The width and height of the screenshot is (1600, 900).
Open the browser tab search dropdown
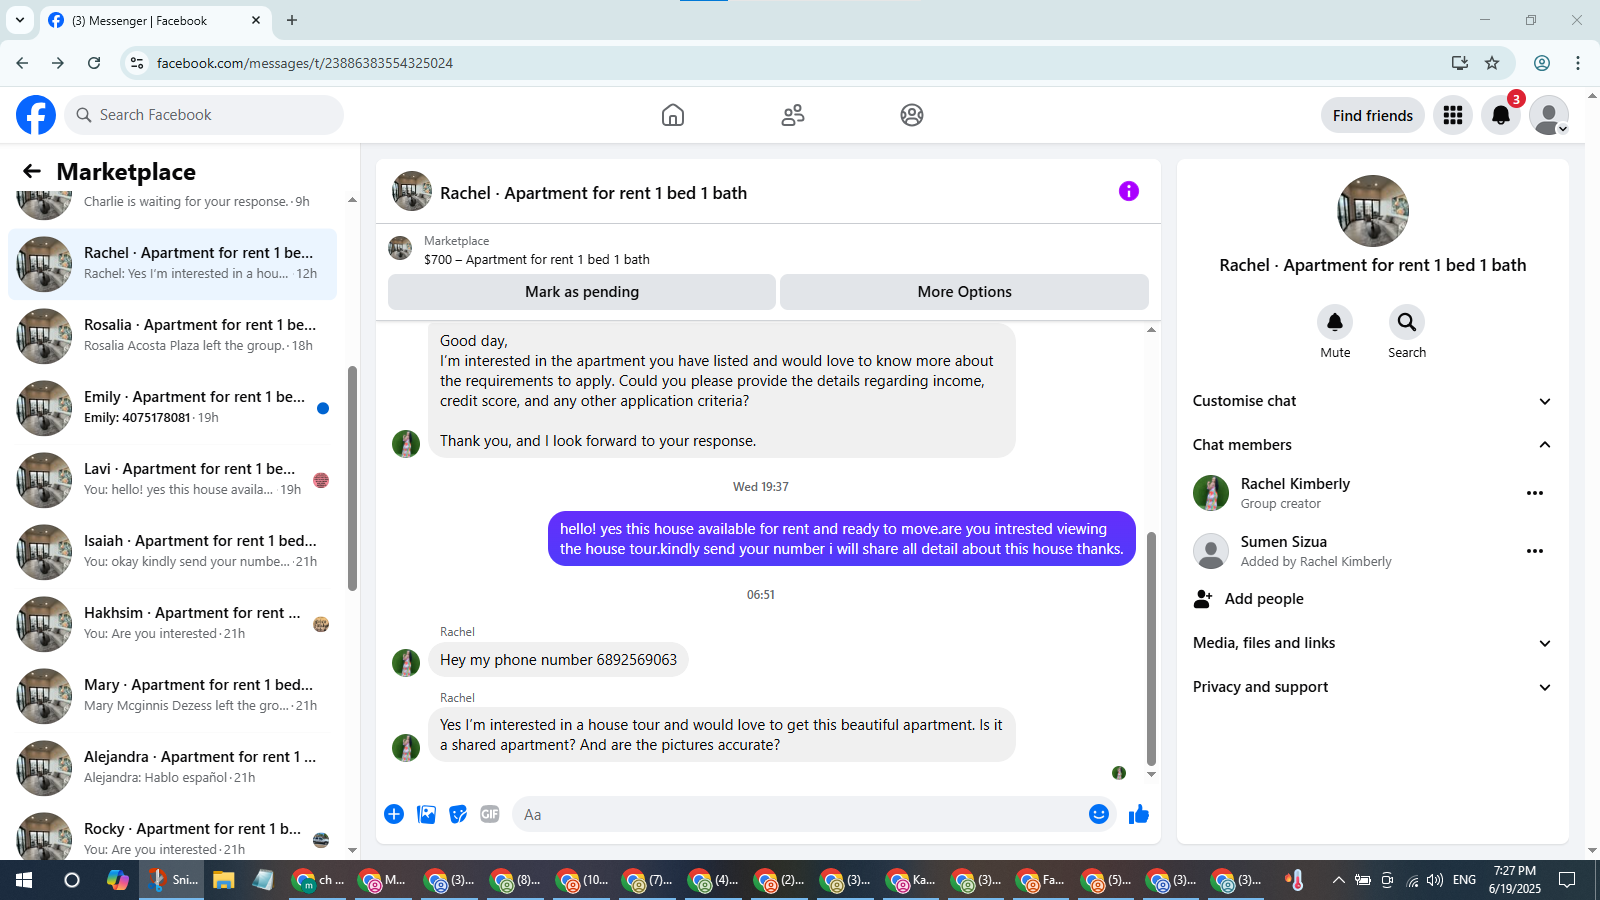pyautogui.click(x=19, y=20)
